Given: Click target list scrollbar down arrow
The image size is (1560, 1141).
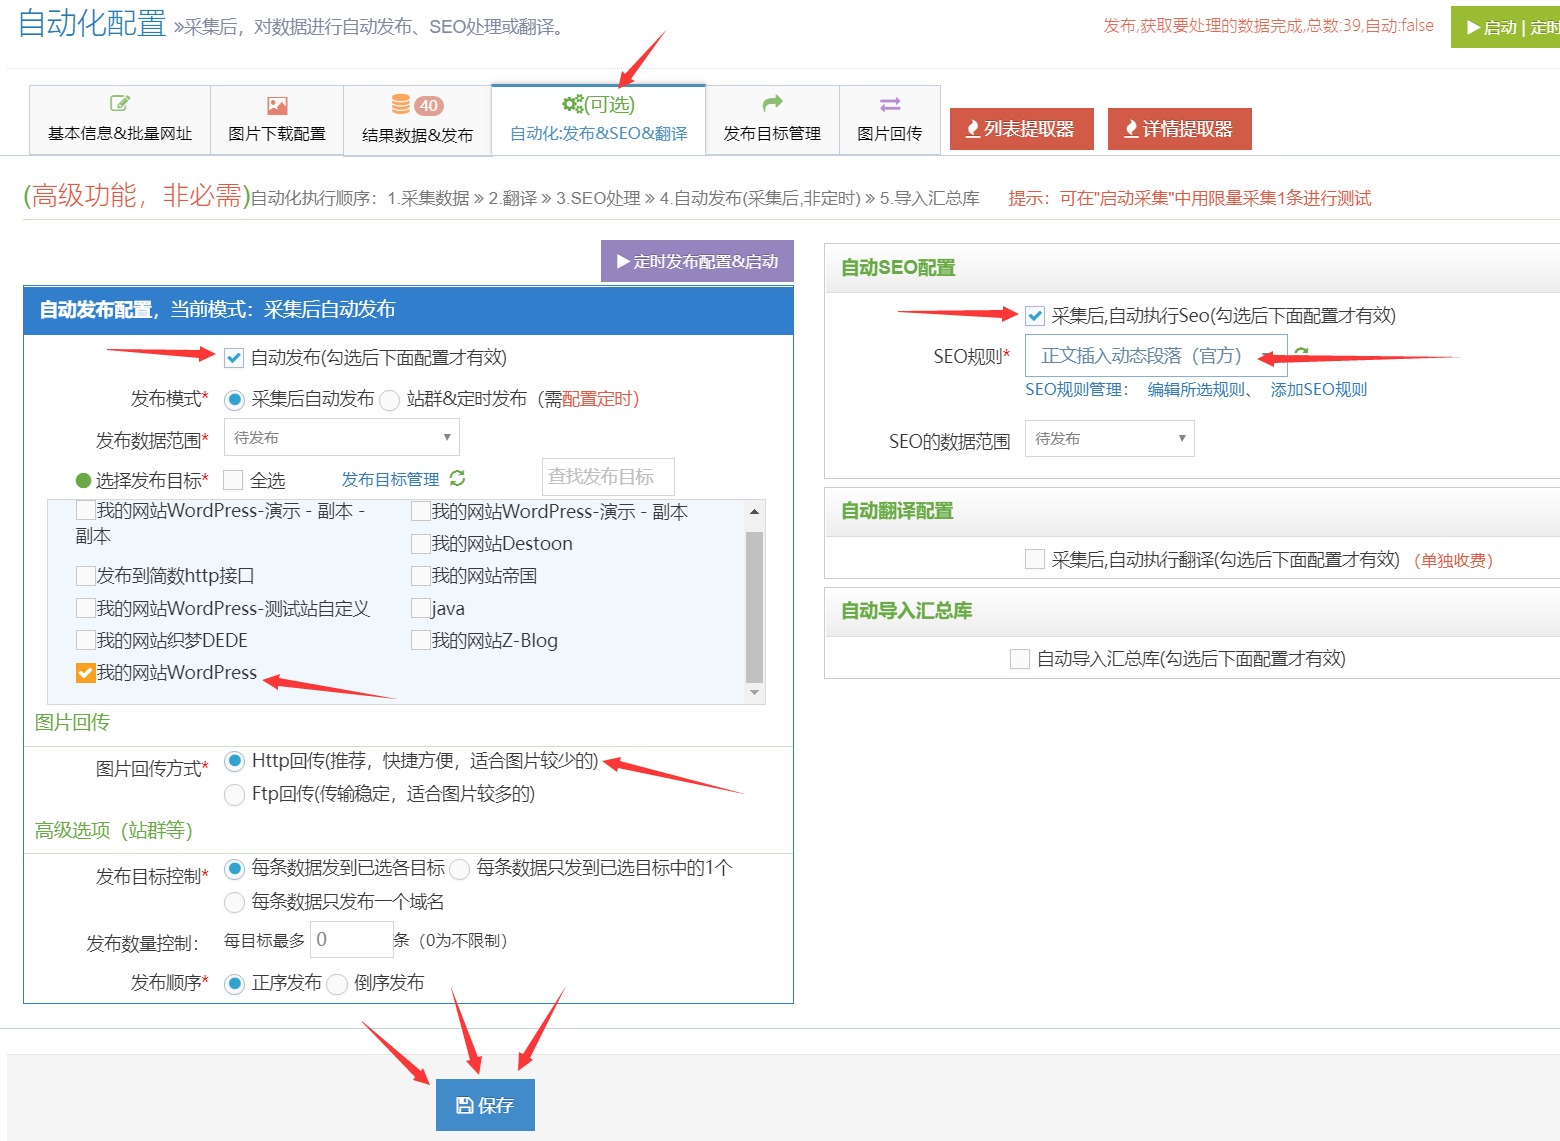Looking at the screenshot, I should pyautogui.click(x=755, y=693).
